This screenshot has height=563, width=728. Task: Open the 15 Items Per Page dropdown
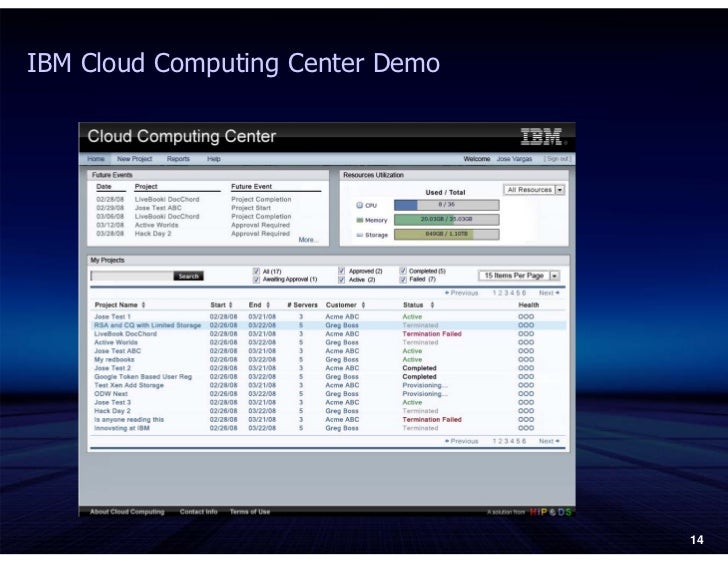pyautogui.click(x=519, y=276)
